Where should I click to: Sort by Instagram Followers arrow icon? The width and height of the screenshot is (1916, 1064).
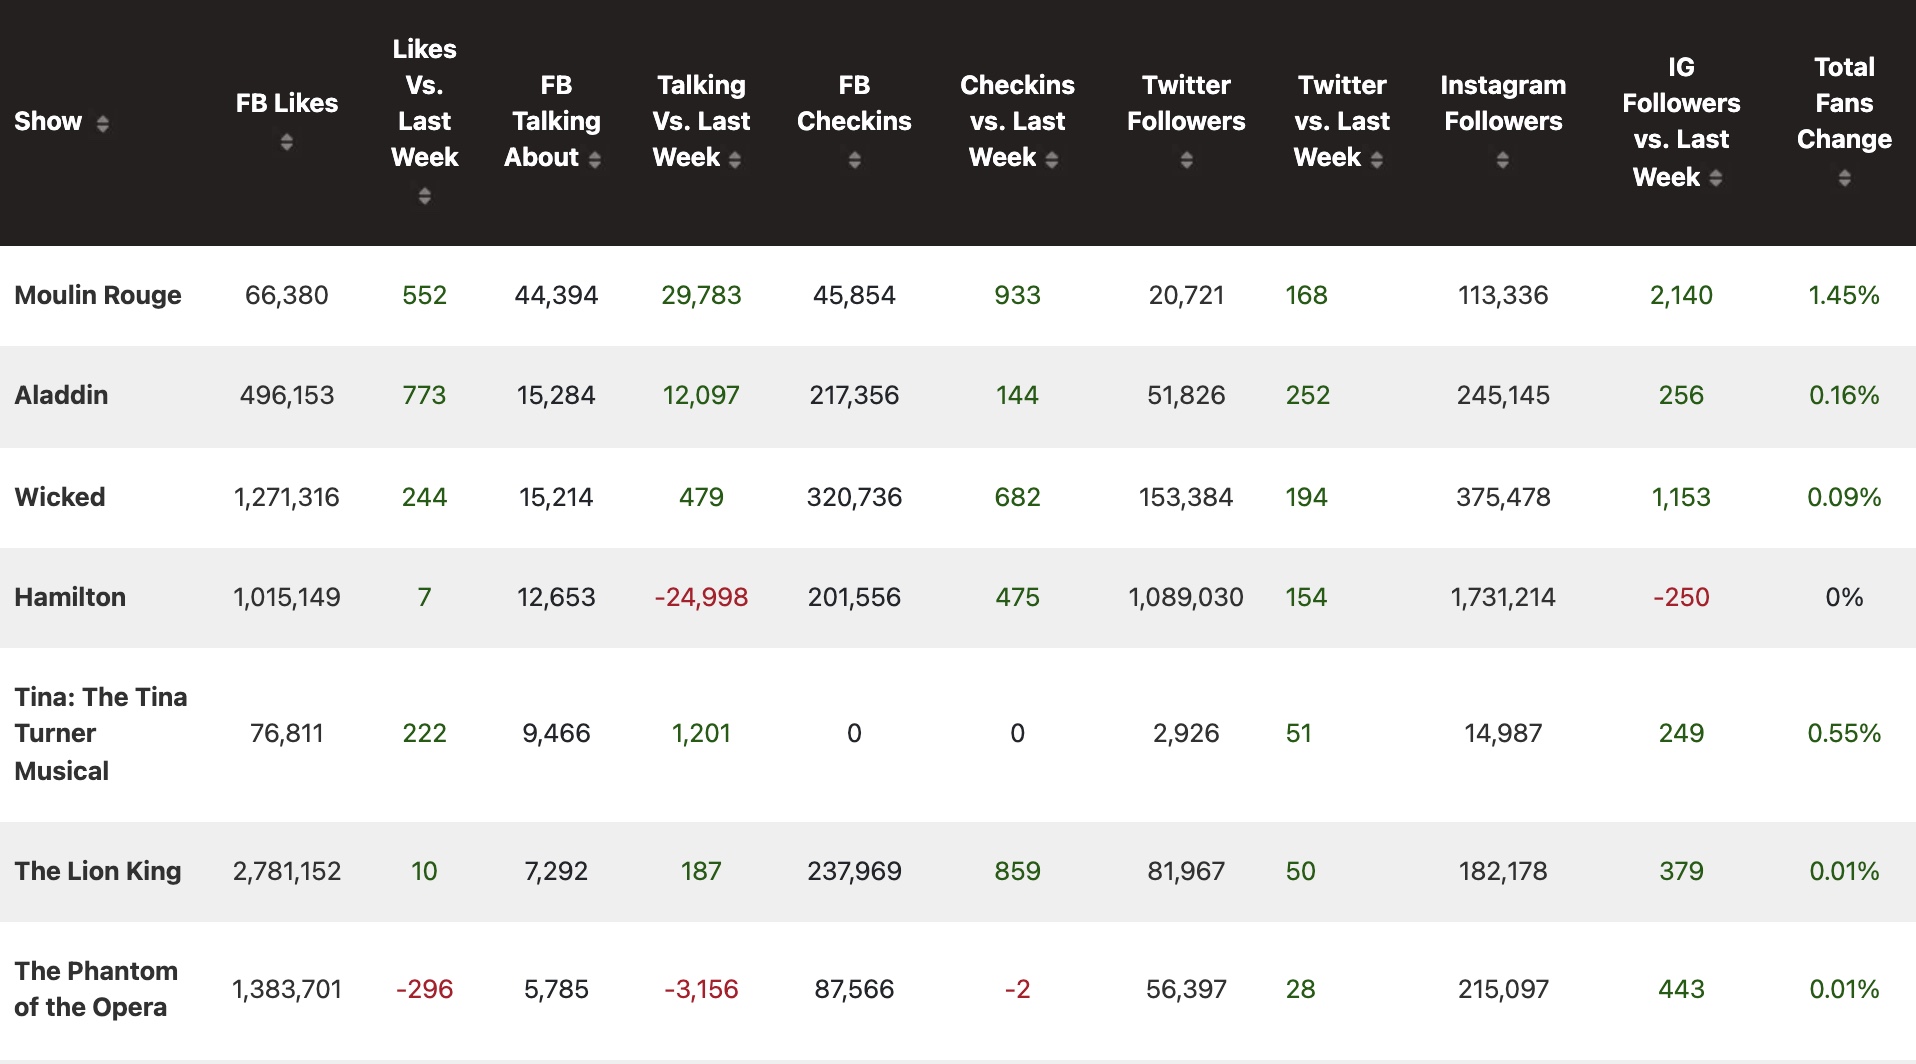1502,160
